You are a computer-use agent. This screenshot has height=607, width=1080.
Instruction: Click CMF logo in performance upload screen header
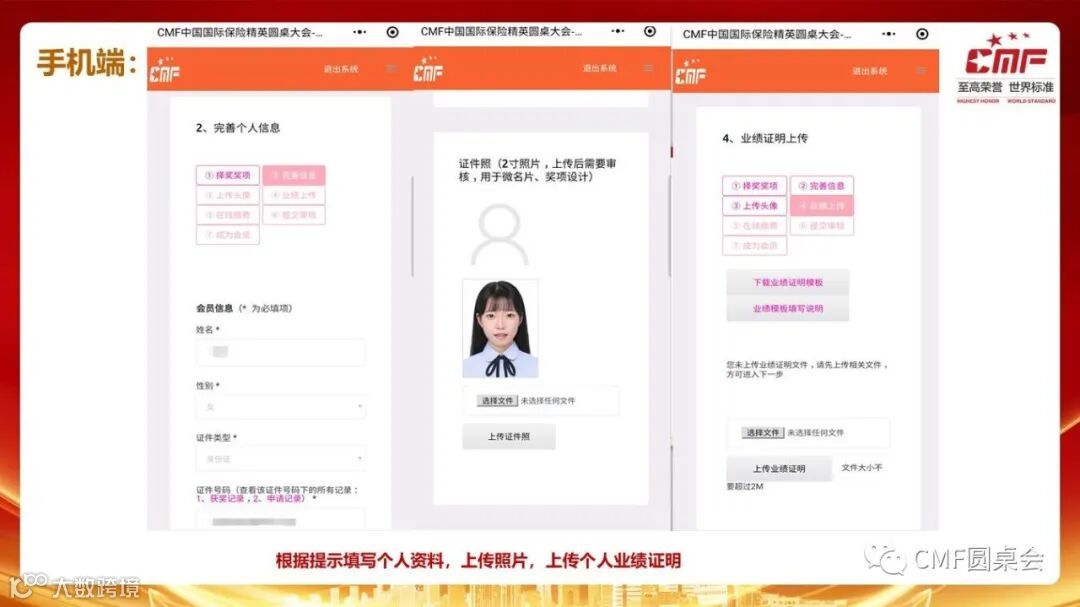click(690, 72)
